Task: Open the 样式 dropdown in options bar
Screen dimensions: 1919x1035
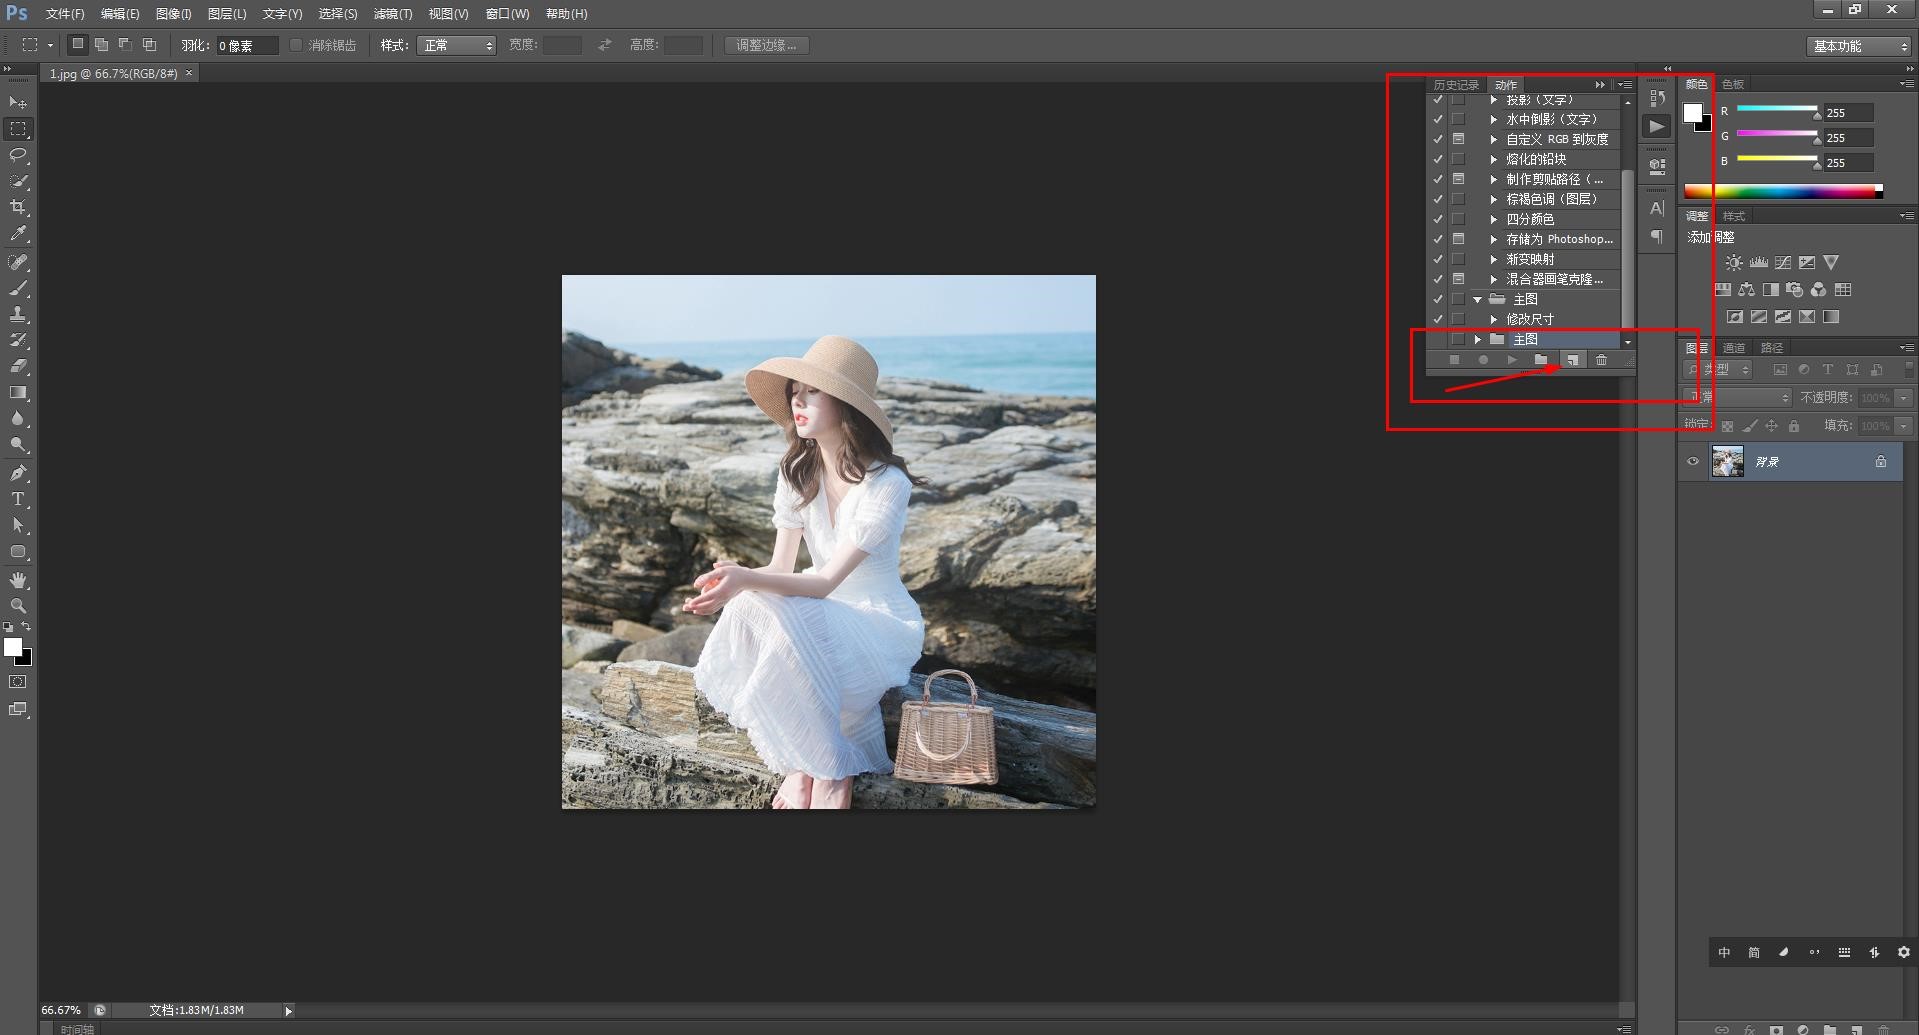Action: coord(457,46)
